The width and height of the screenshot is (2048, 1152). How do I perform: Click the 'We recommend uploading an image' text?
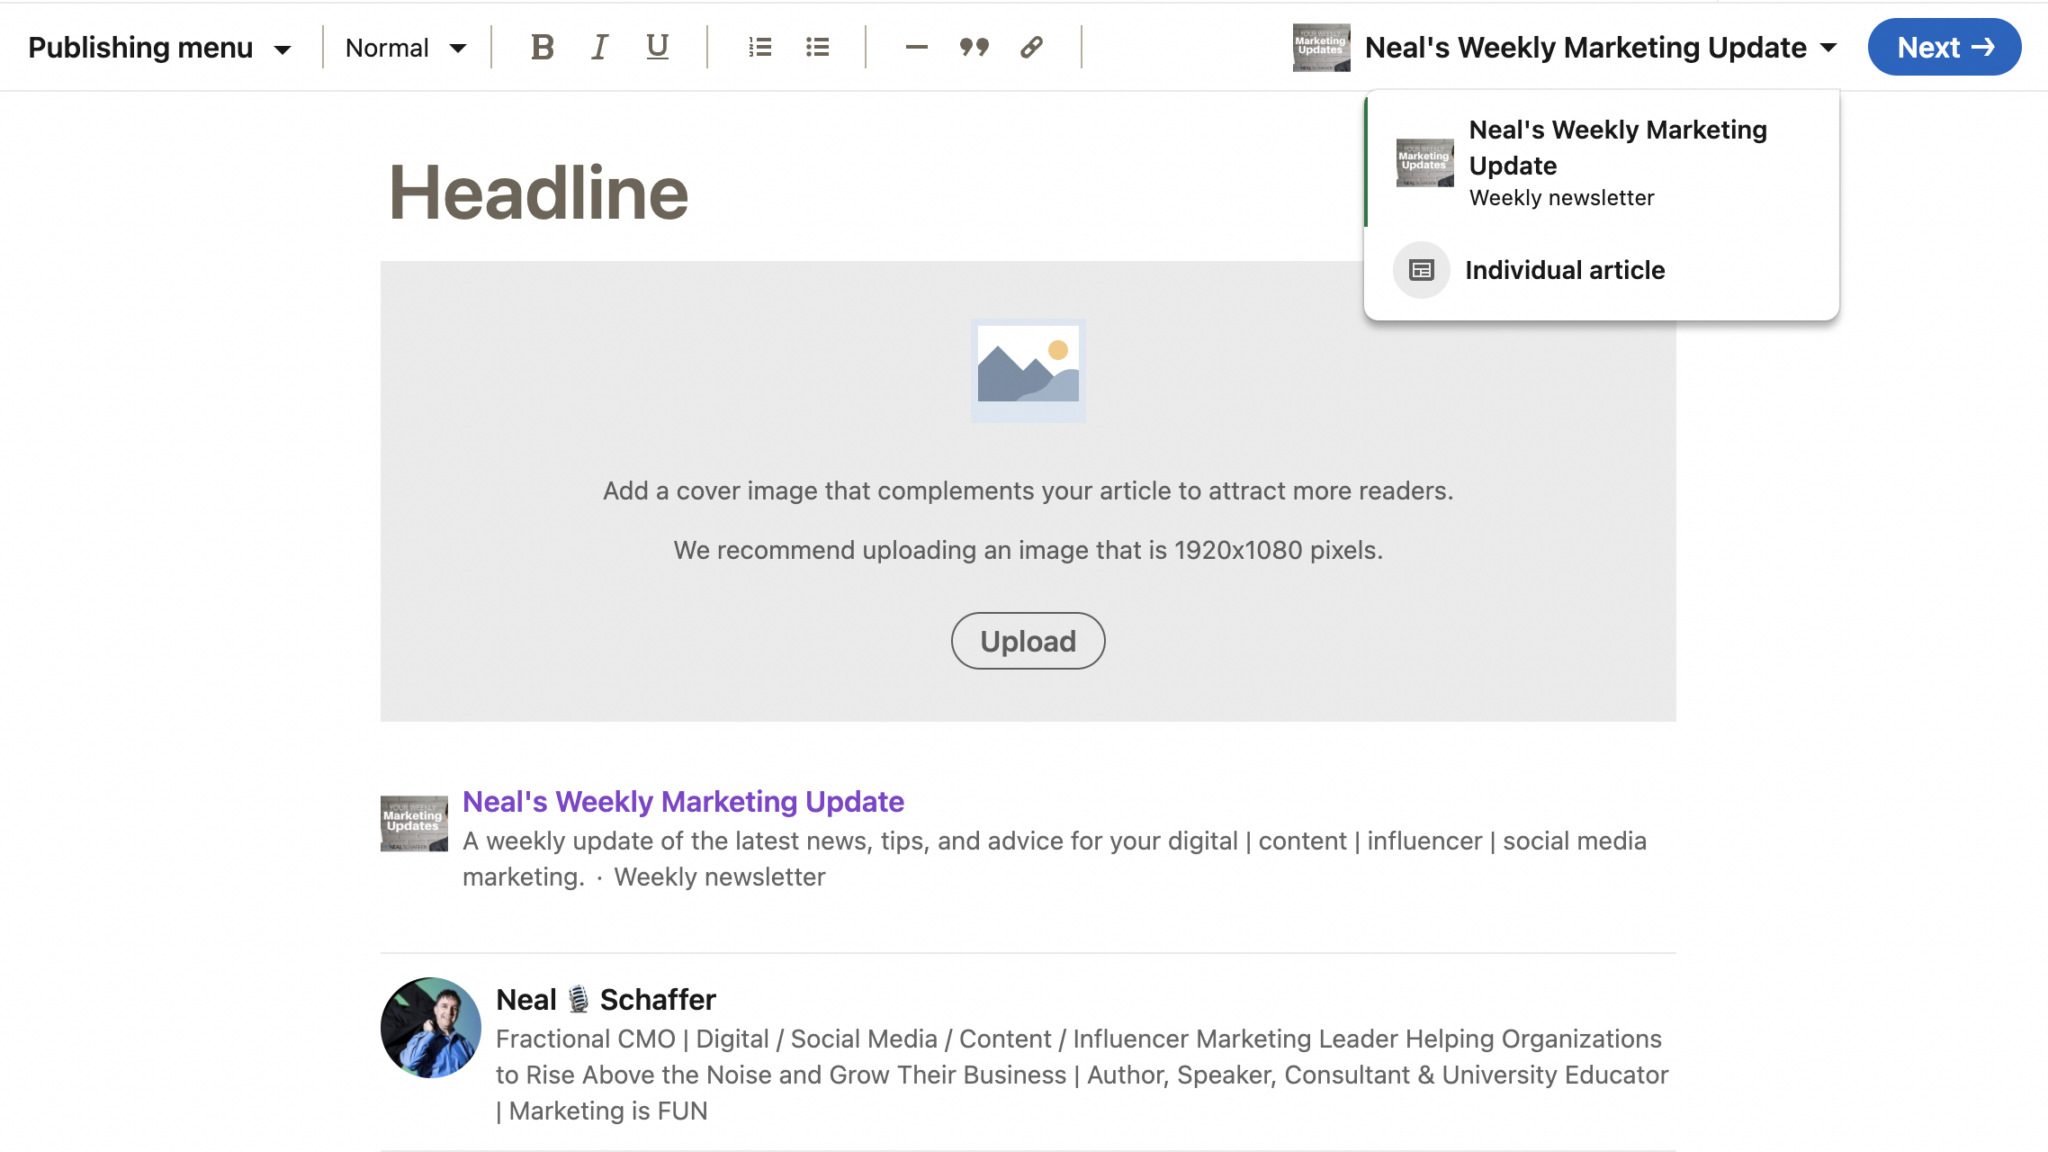(x=1028, y=550)
